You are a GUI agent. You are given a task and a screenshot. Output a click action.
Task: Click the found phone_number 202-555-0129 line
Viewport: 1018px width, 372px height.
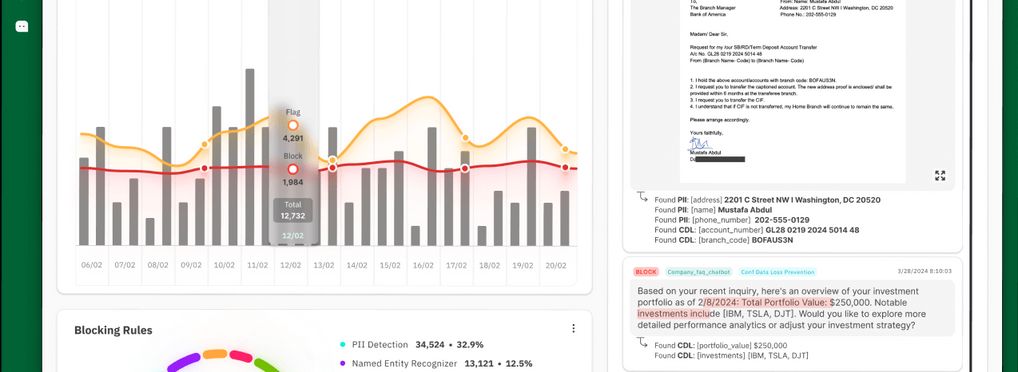[732, 220]
